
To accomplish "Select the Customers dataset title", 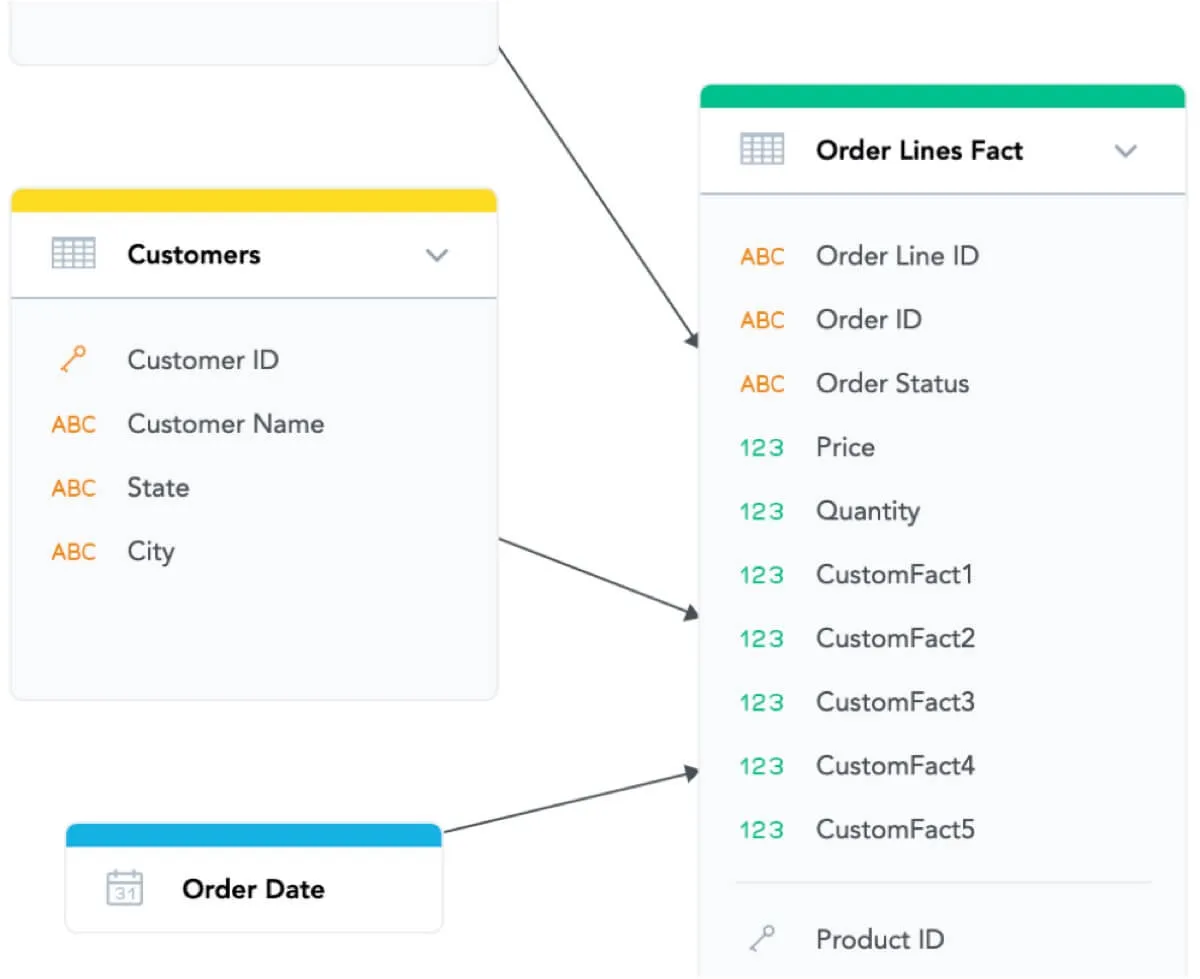I will (x=194, y=254).
